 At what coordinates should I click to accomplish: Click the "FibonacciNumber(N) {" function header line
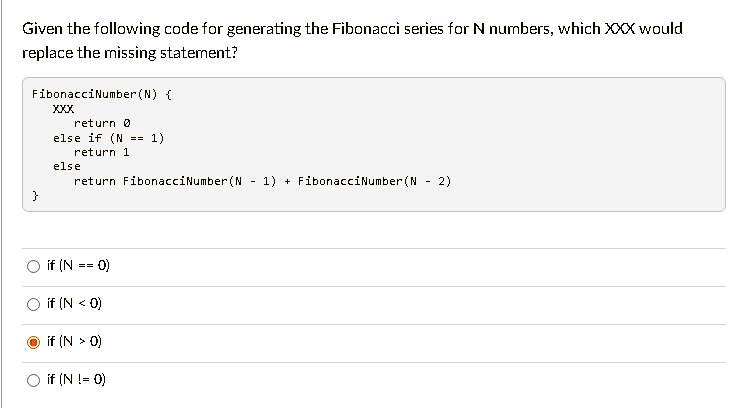(104, 94)
